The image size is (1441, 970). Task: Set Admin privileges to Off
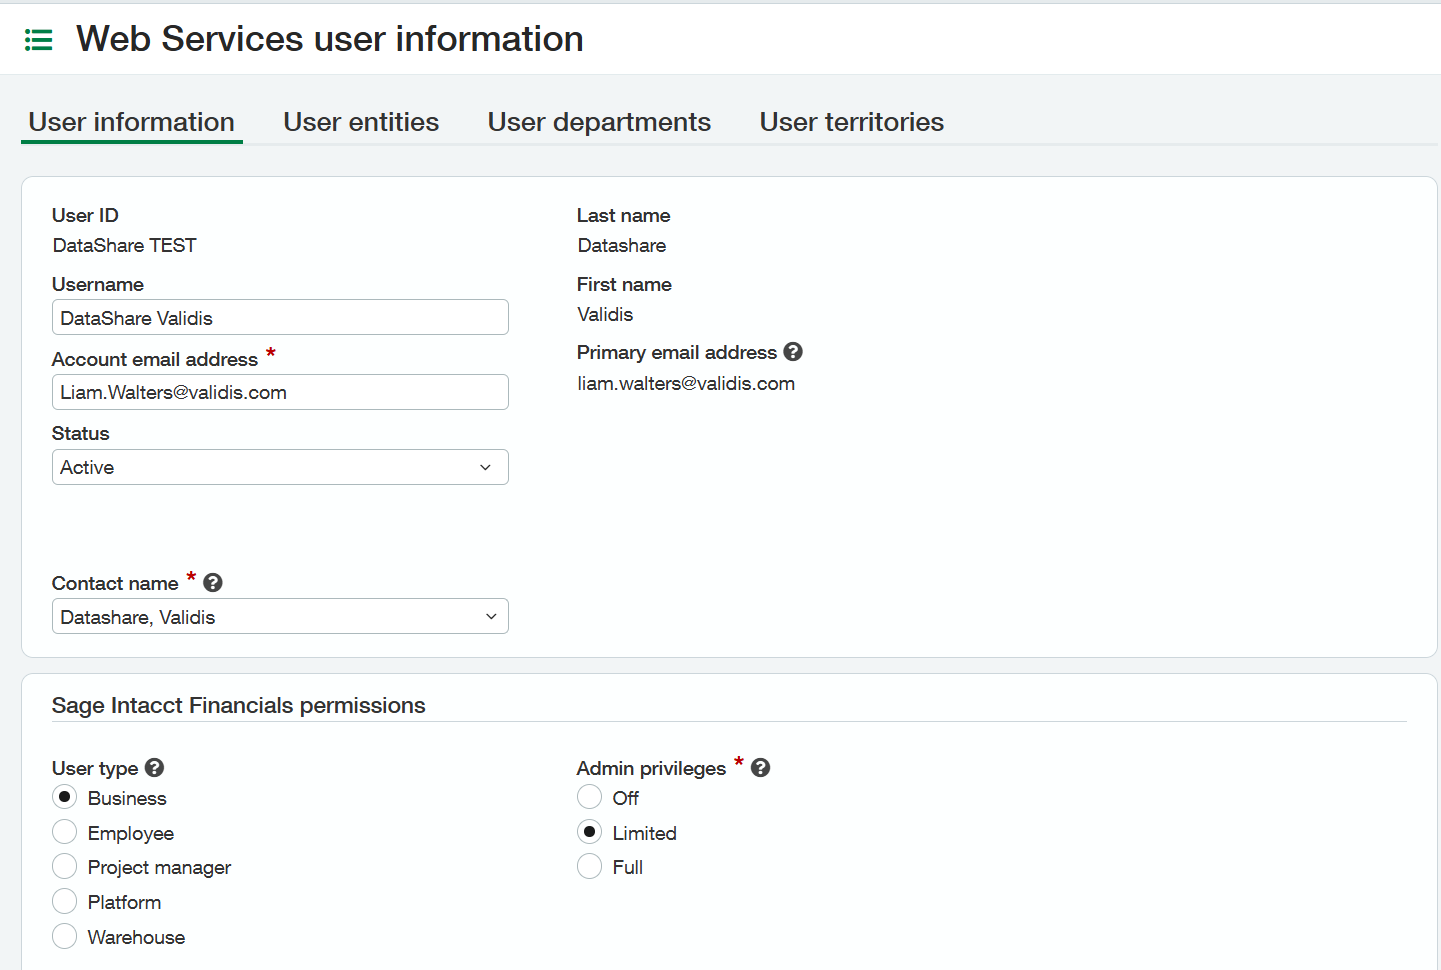(x=590, y=798)
